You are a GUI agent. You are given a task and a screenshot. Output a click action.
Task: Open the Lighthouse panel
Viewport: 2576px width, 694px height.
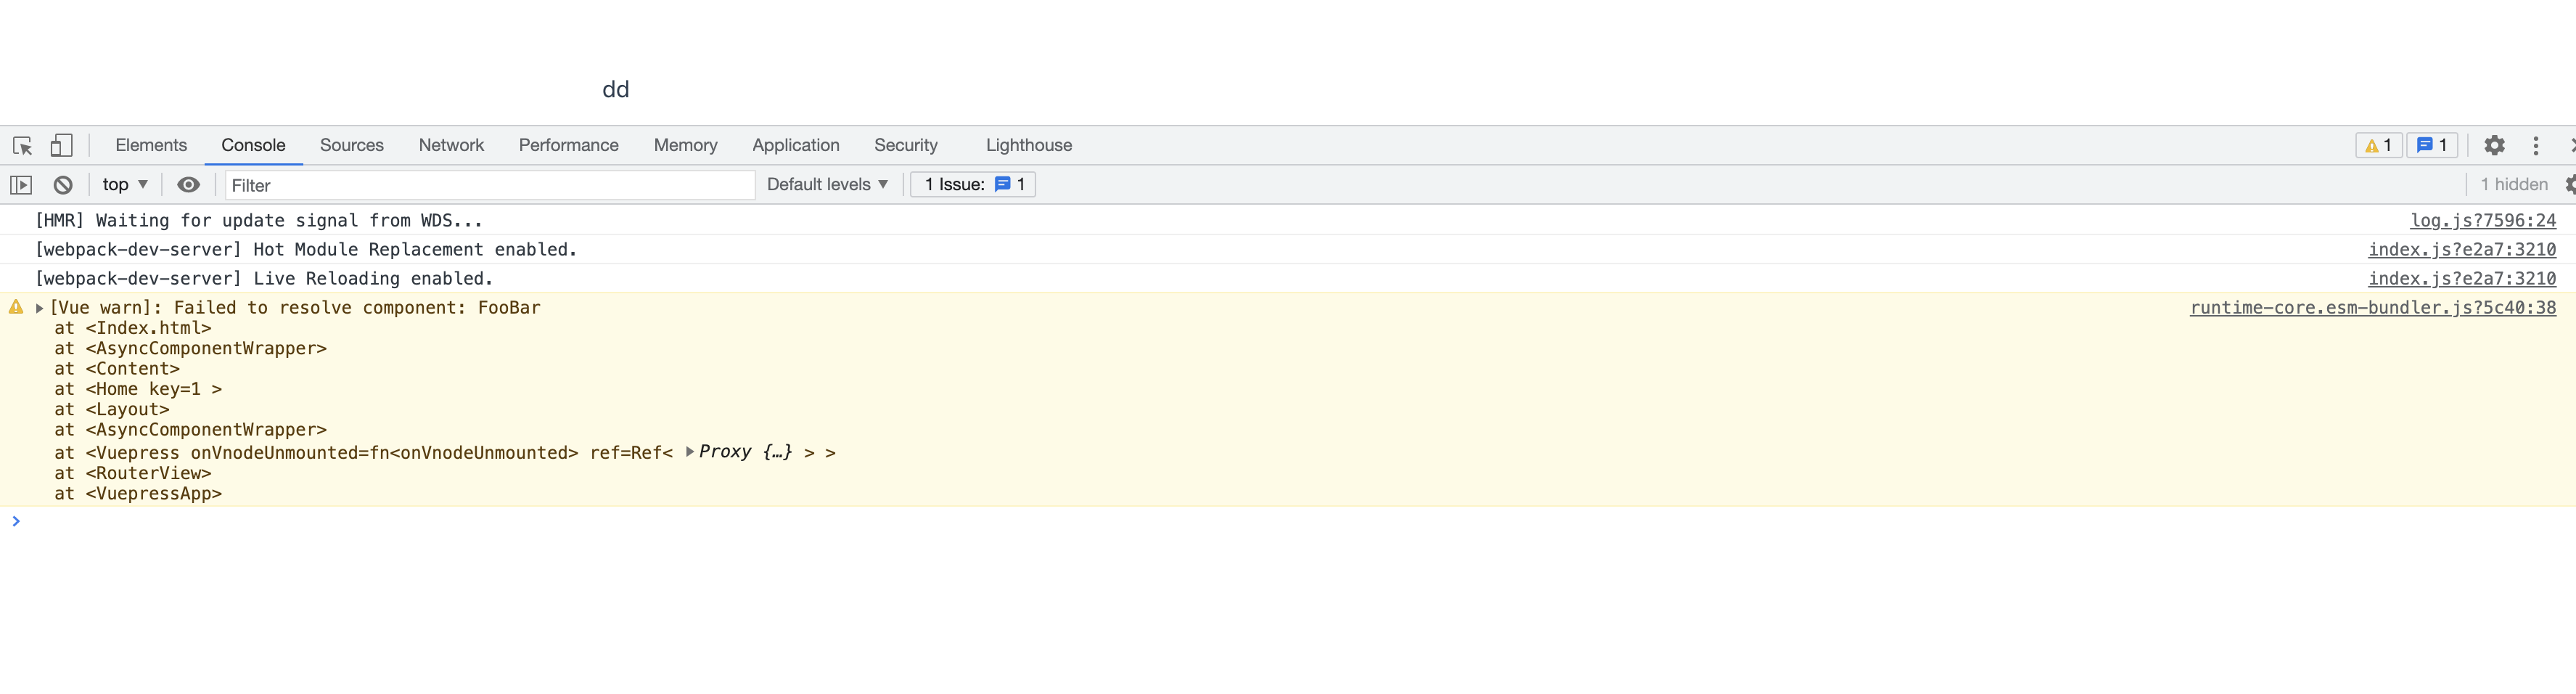[x=1028, y=145]
